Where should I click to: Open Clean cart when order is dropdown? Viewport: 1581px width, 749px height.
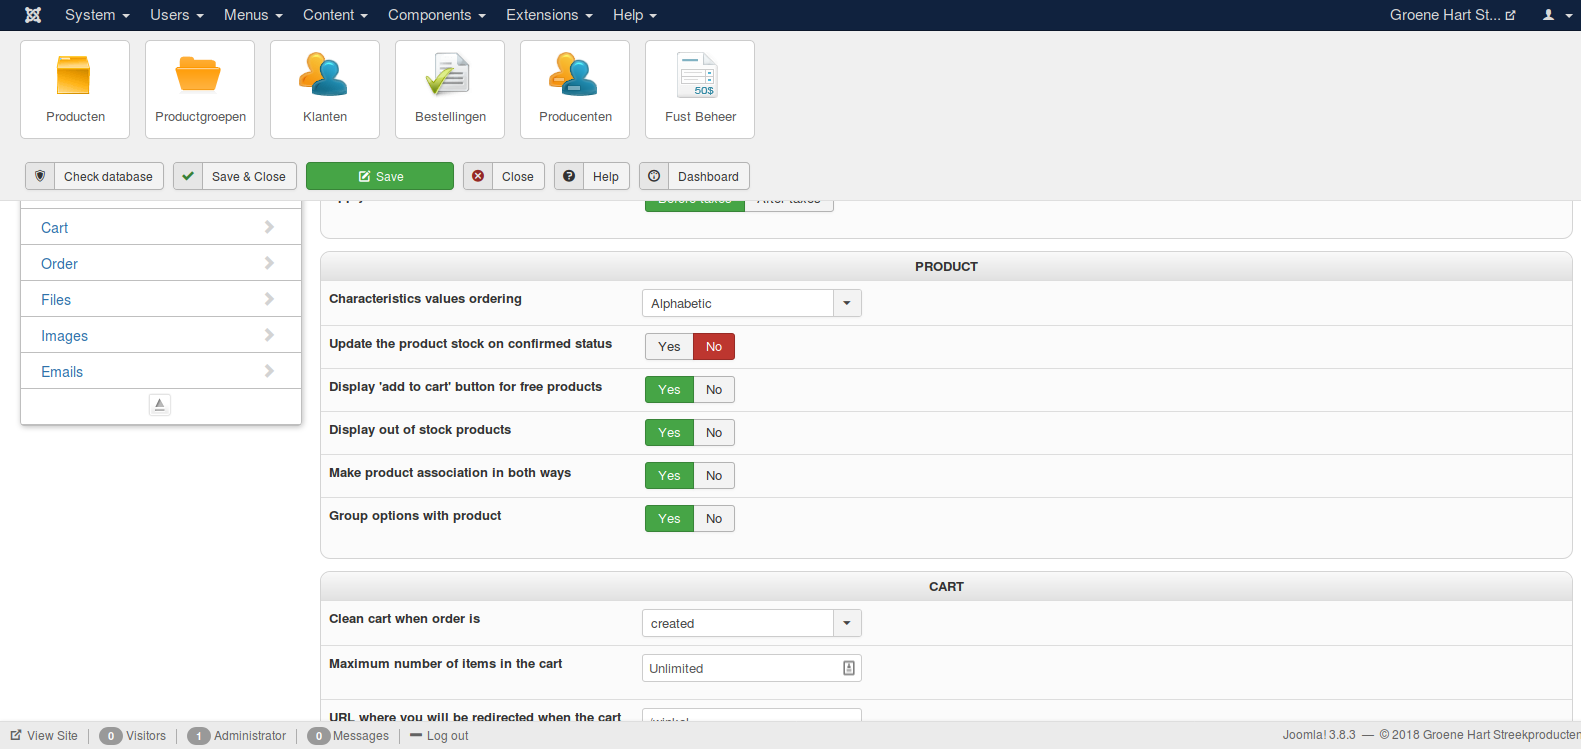click(751, 623)
